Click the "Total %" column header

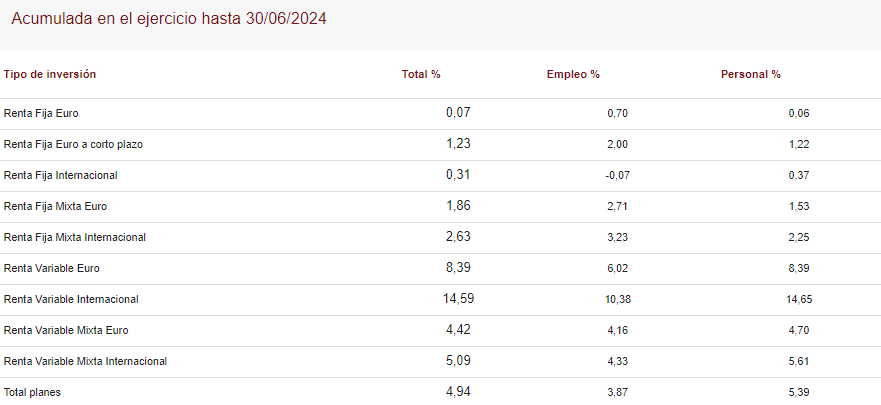tap(421, 75)
